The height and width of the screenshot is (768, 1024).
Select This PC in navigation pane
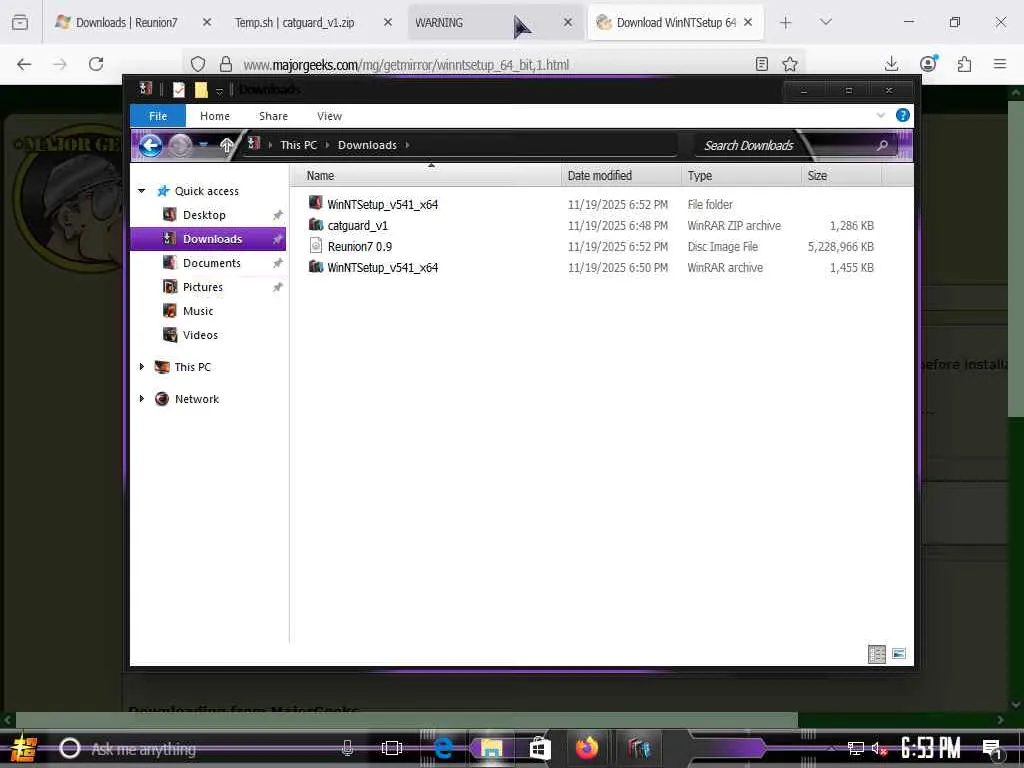click(193, 367)
